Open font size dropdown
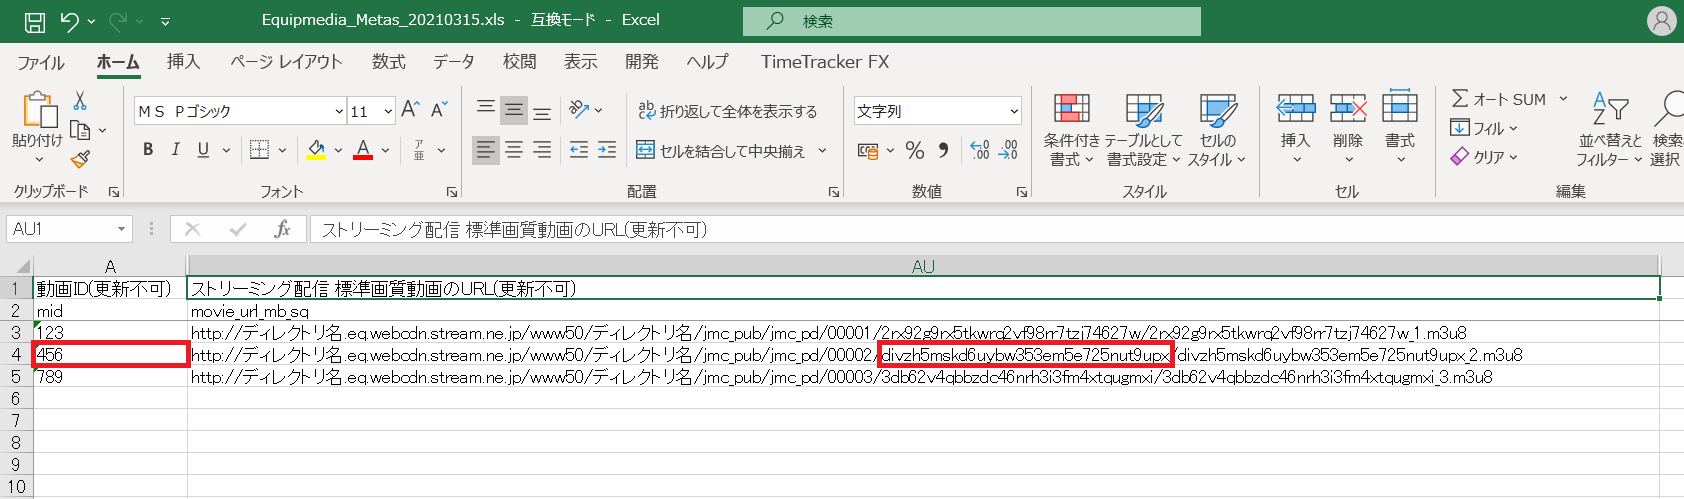The height and width of the screenshot is (499, 1684). (388, 111)
